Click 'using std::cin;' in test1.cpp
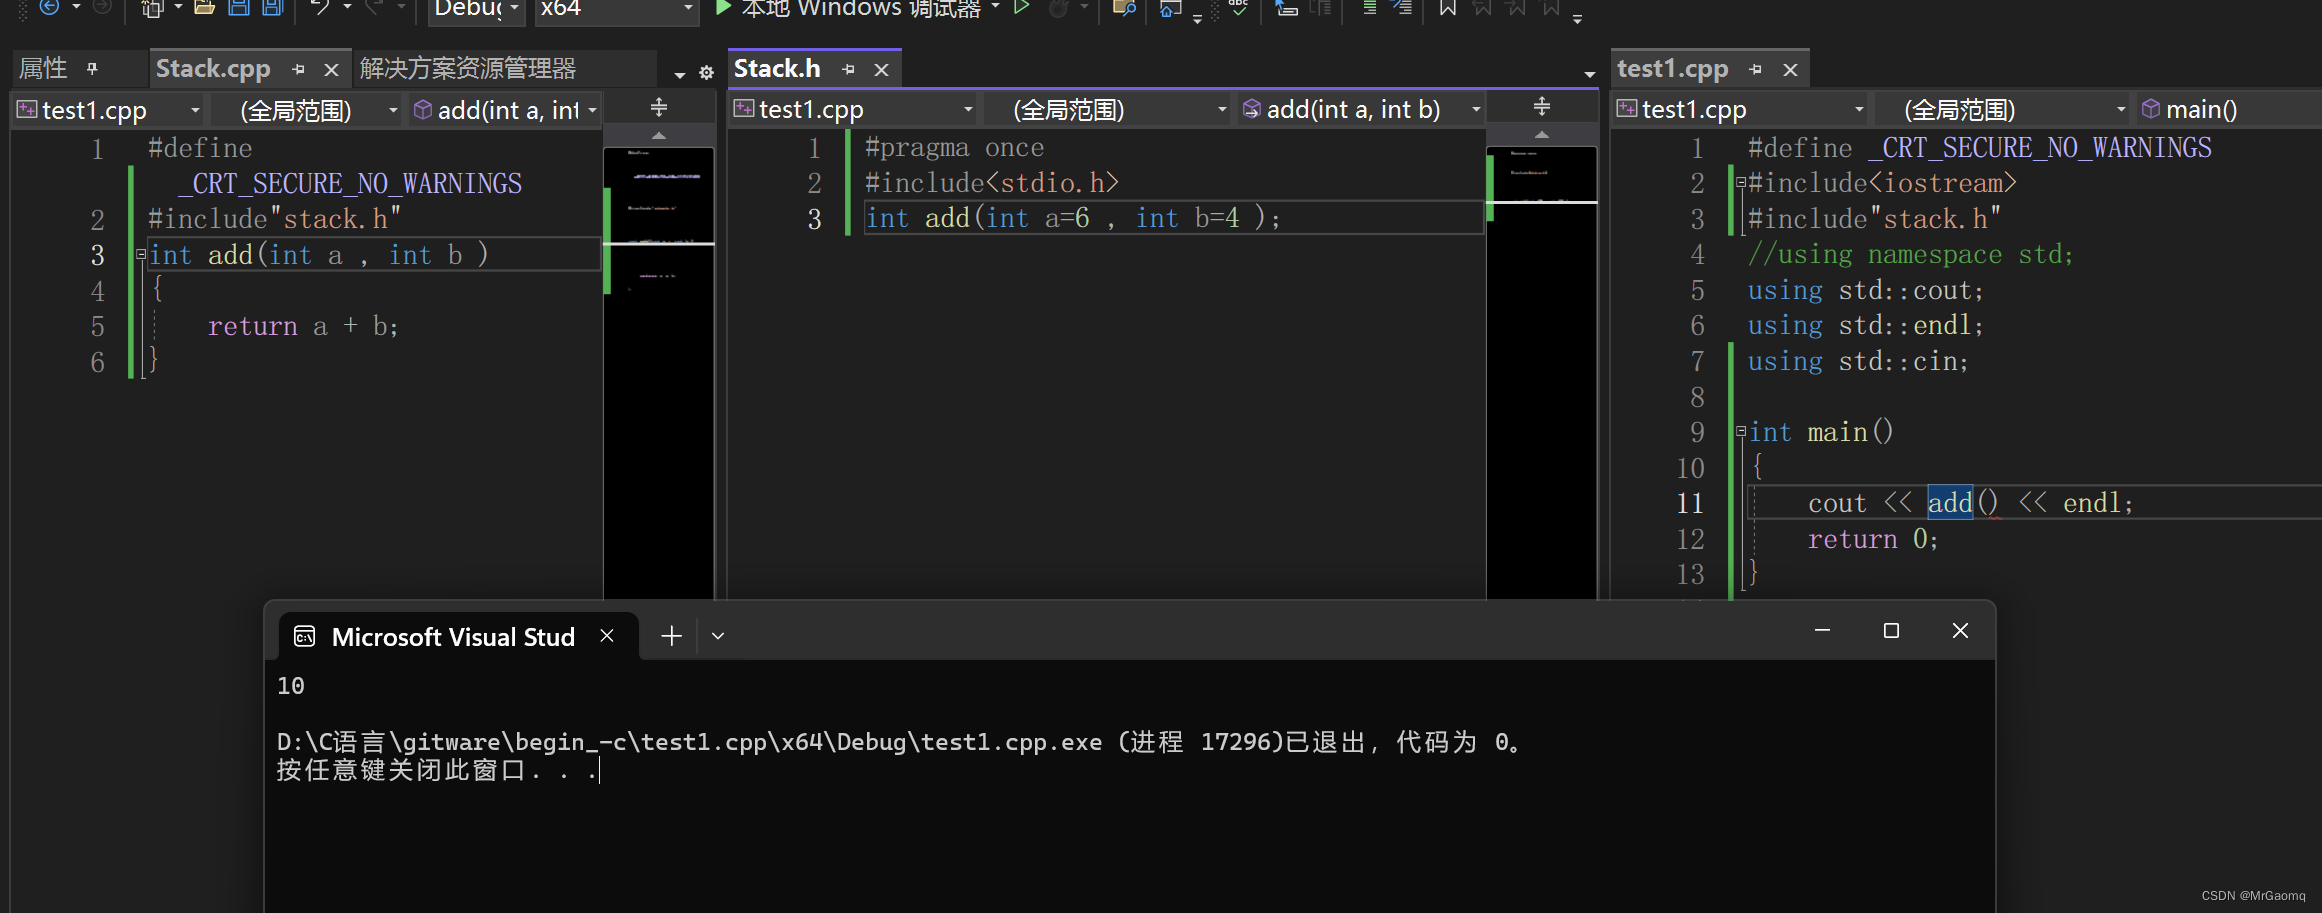 pos(1858,361)
